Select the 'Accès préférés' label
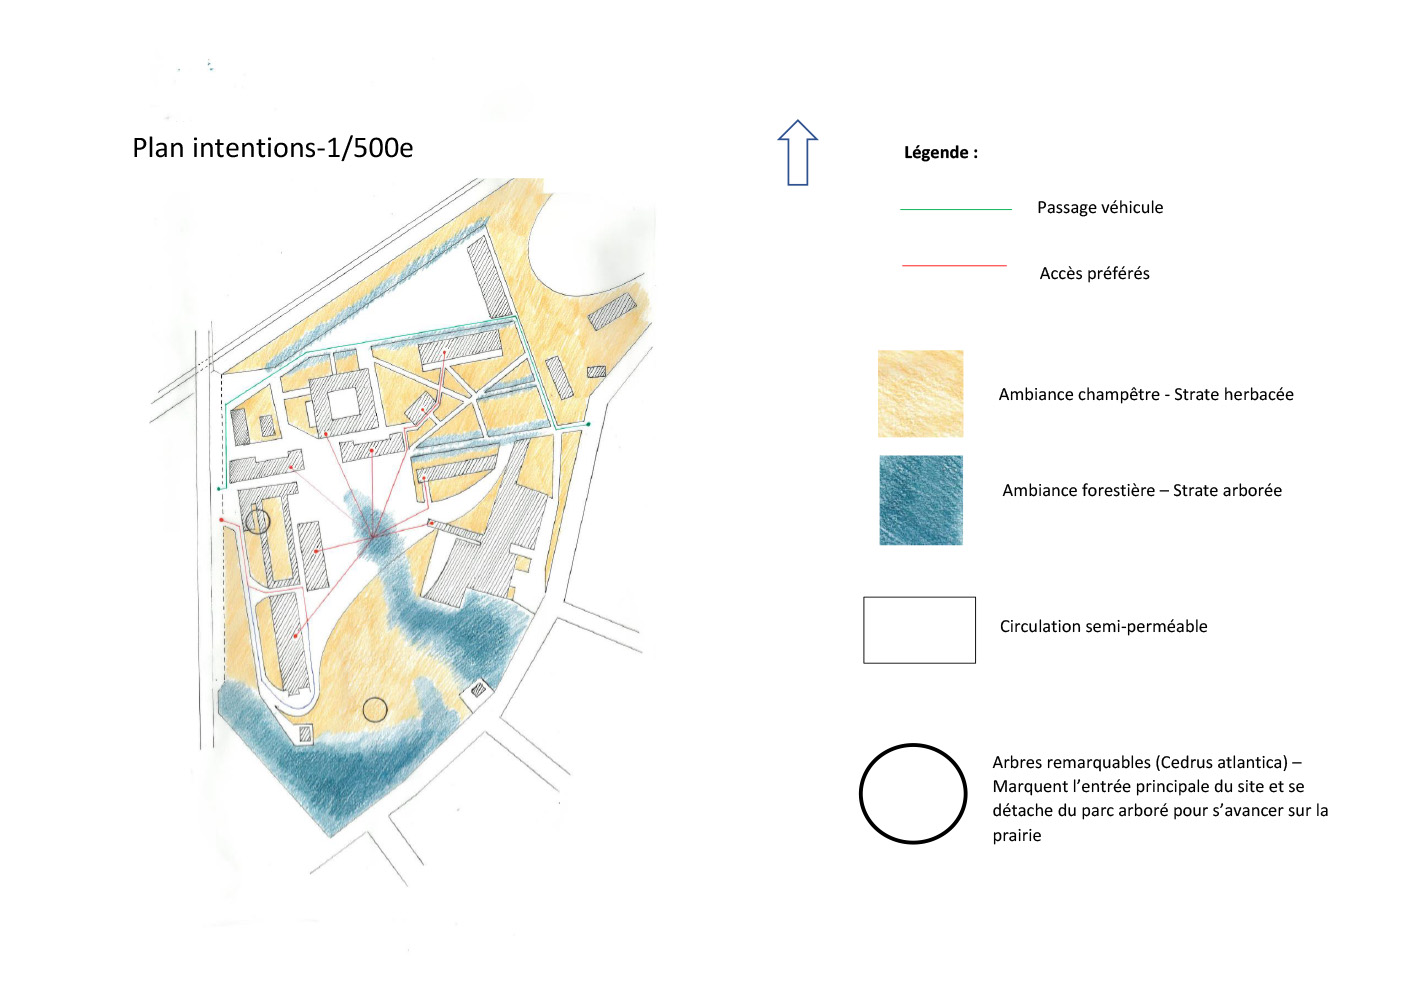Image resolution: width=1417 pixels, height=1002 pixels. click(1094, 274)
